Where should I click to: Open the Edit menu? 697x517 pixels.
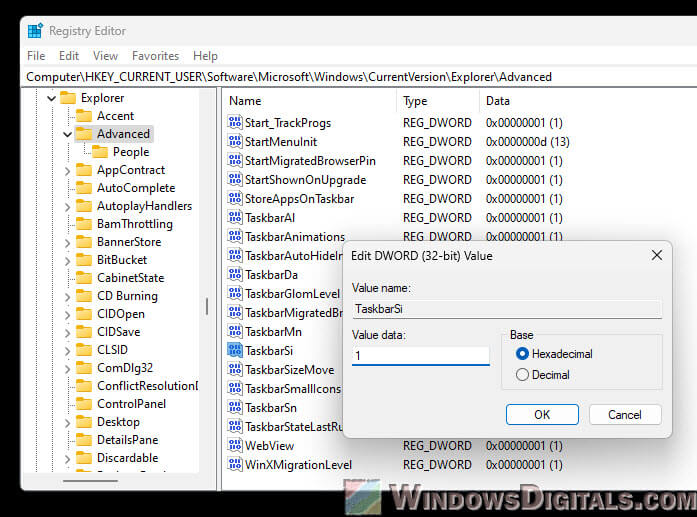(x=69, y=56)
